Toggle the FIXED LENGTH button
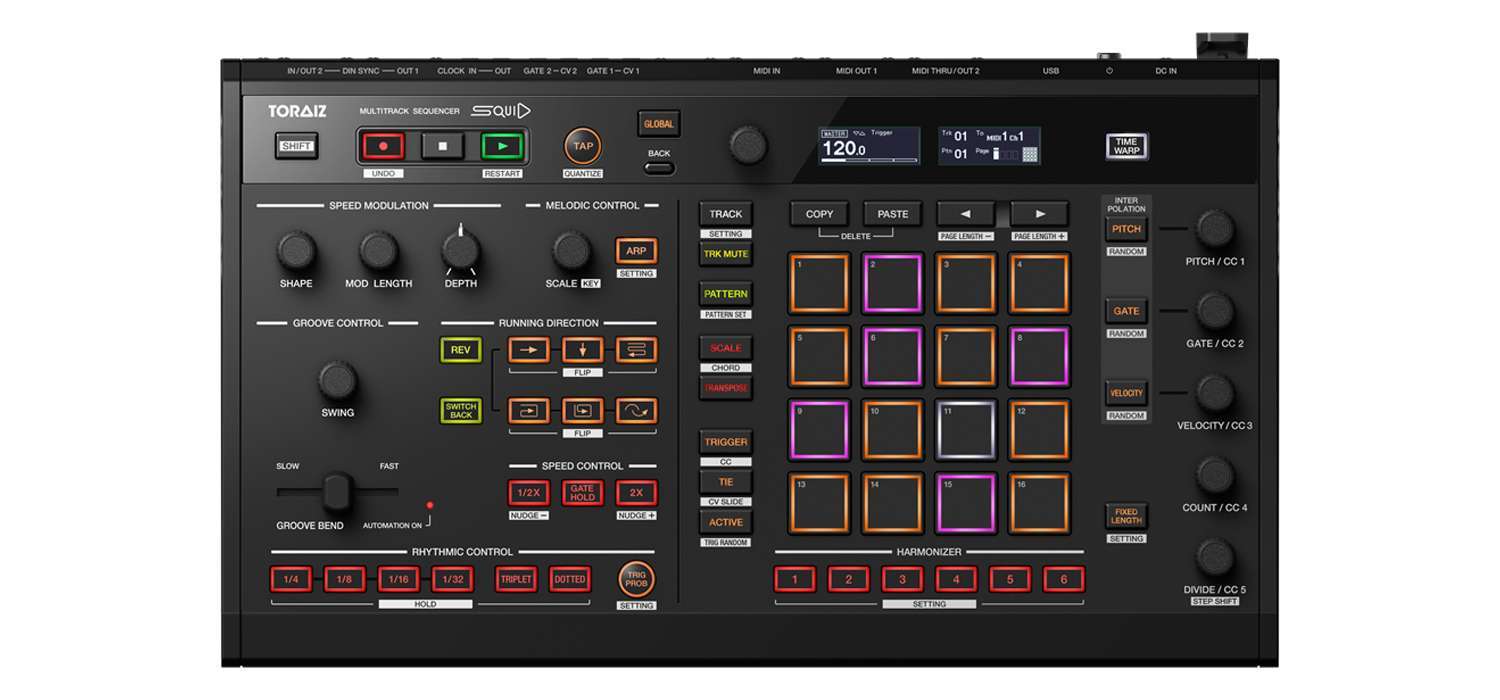This screenshot has height=700, width=1500. 1126,516
